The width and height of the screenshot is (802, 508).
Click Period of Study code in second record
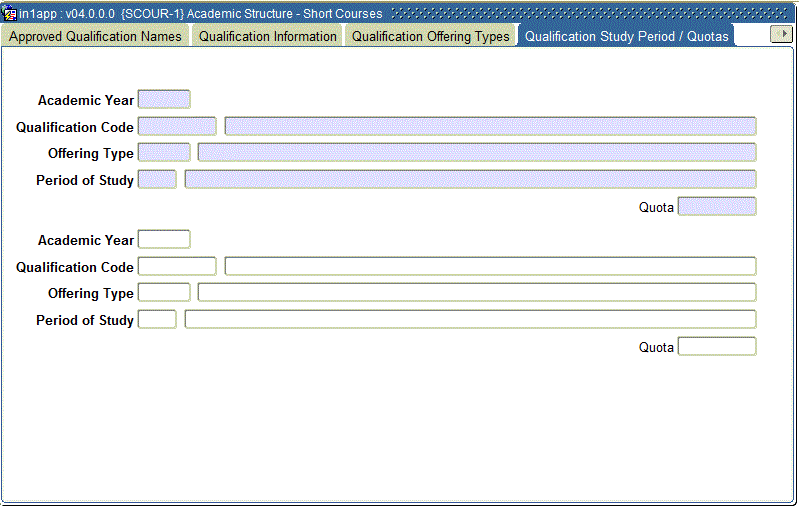pyautogui.click(x=157, y=320)
